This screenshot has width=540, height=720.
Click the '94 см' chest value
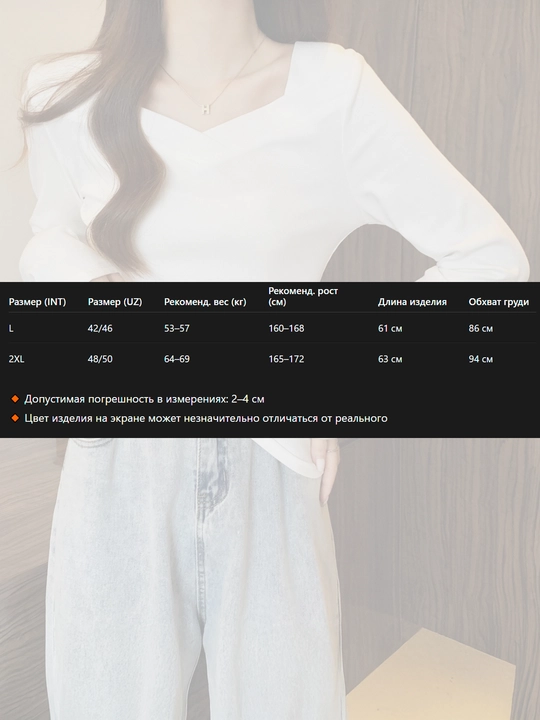(x=481, y=359)
